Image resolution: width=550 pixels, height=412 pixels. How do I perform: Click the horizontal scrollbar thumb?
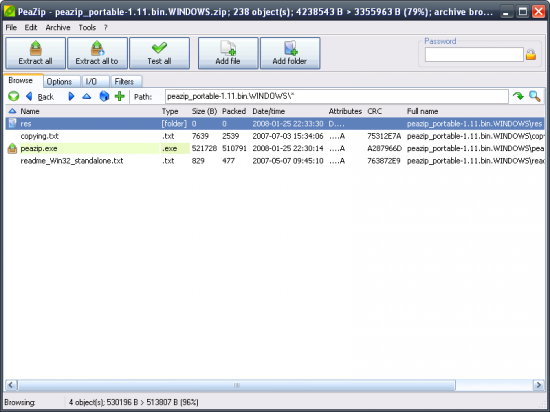[x=236, y=385]
